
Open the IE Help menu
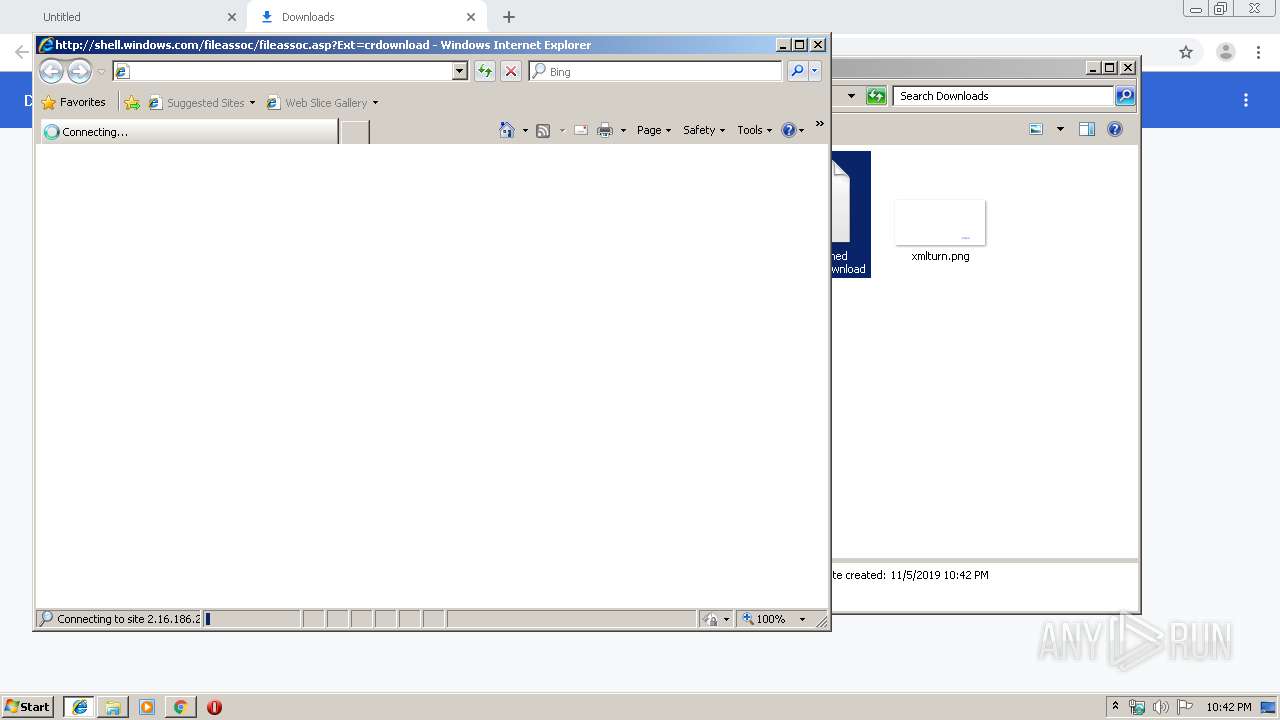[792, 130]
